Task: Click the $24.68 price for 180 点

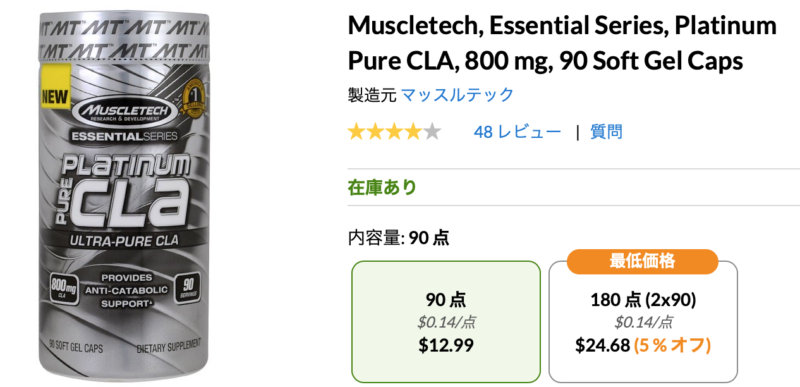Action: [x=603, y=345]
